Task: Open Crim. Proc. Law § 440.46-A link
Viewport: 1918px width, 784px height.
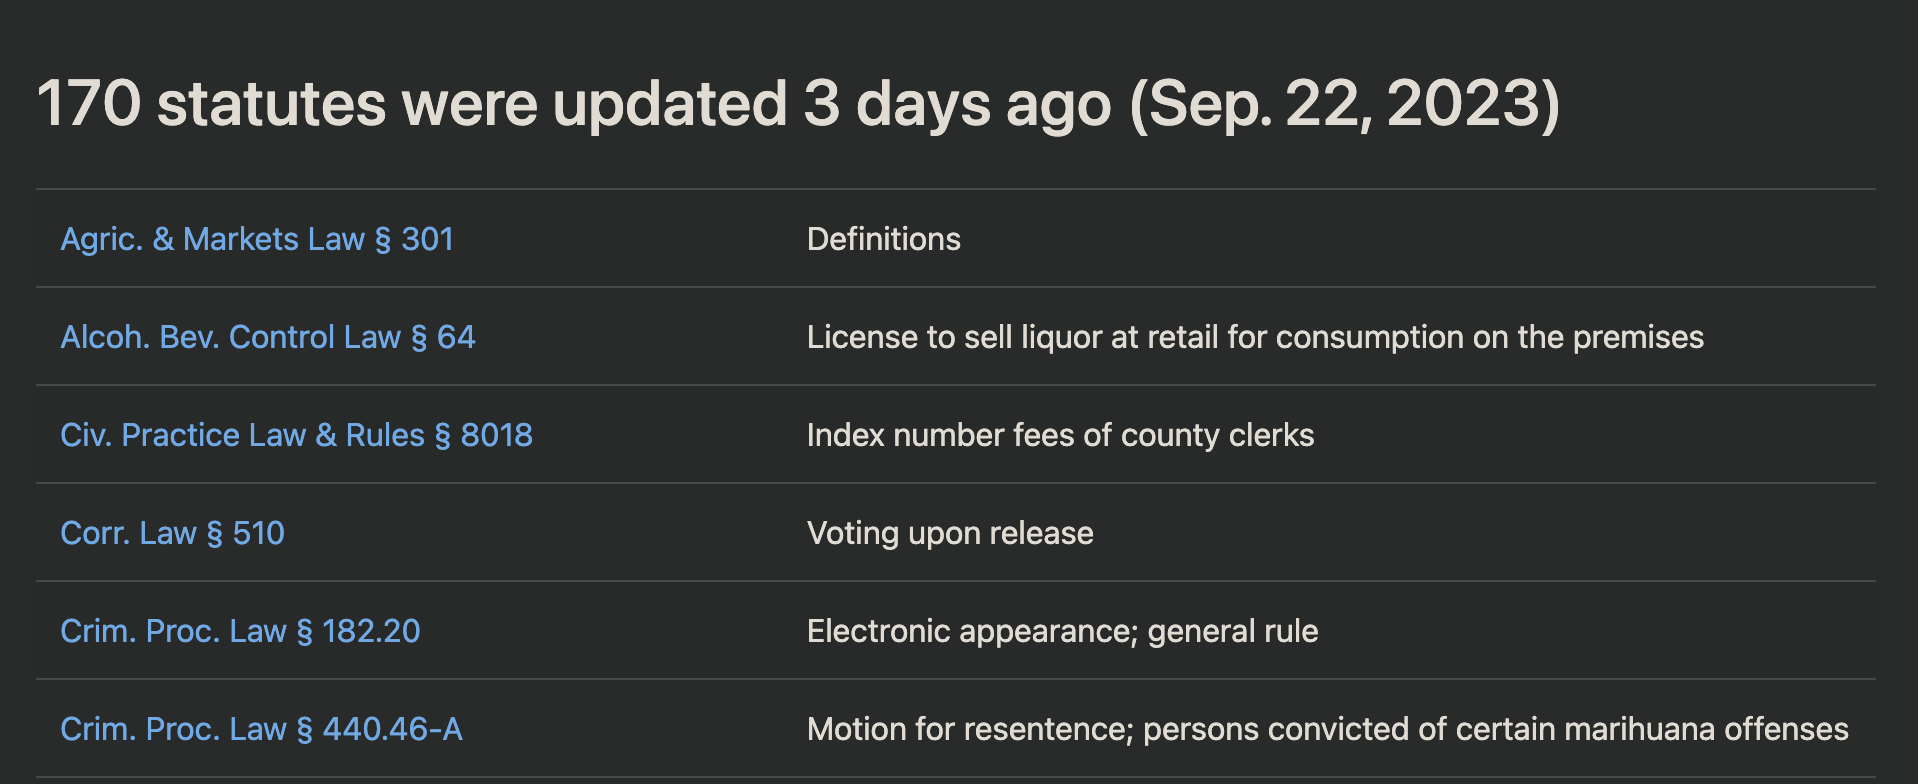Action: [261, 729]
